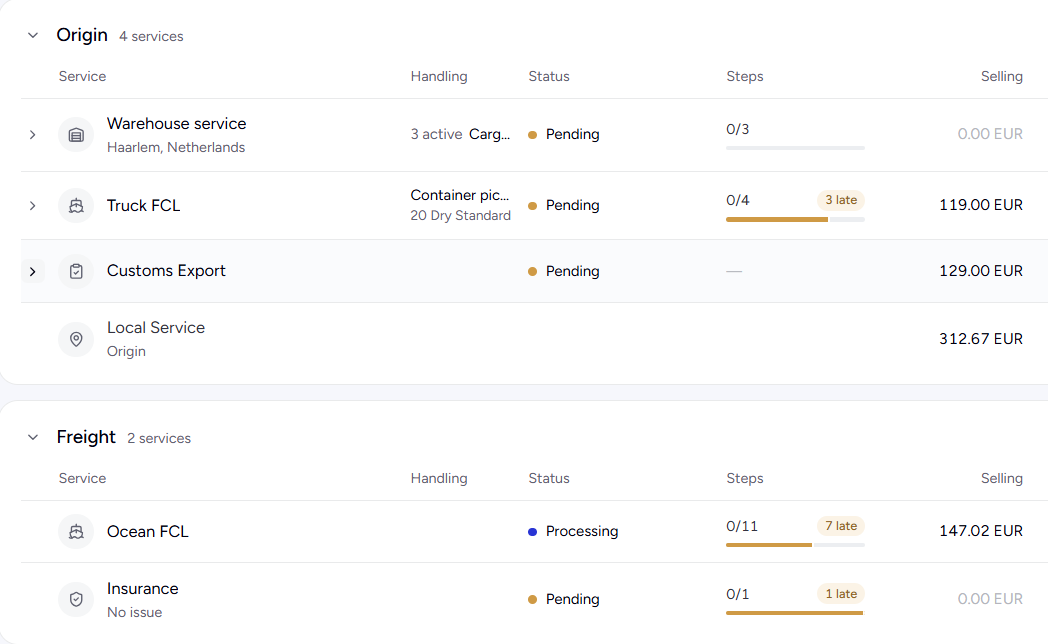The height and width of the screenshot is (644, 1048).
Task: Click the Warehouse service steps progress bar
Action: pos(795,148)
